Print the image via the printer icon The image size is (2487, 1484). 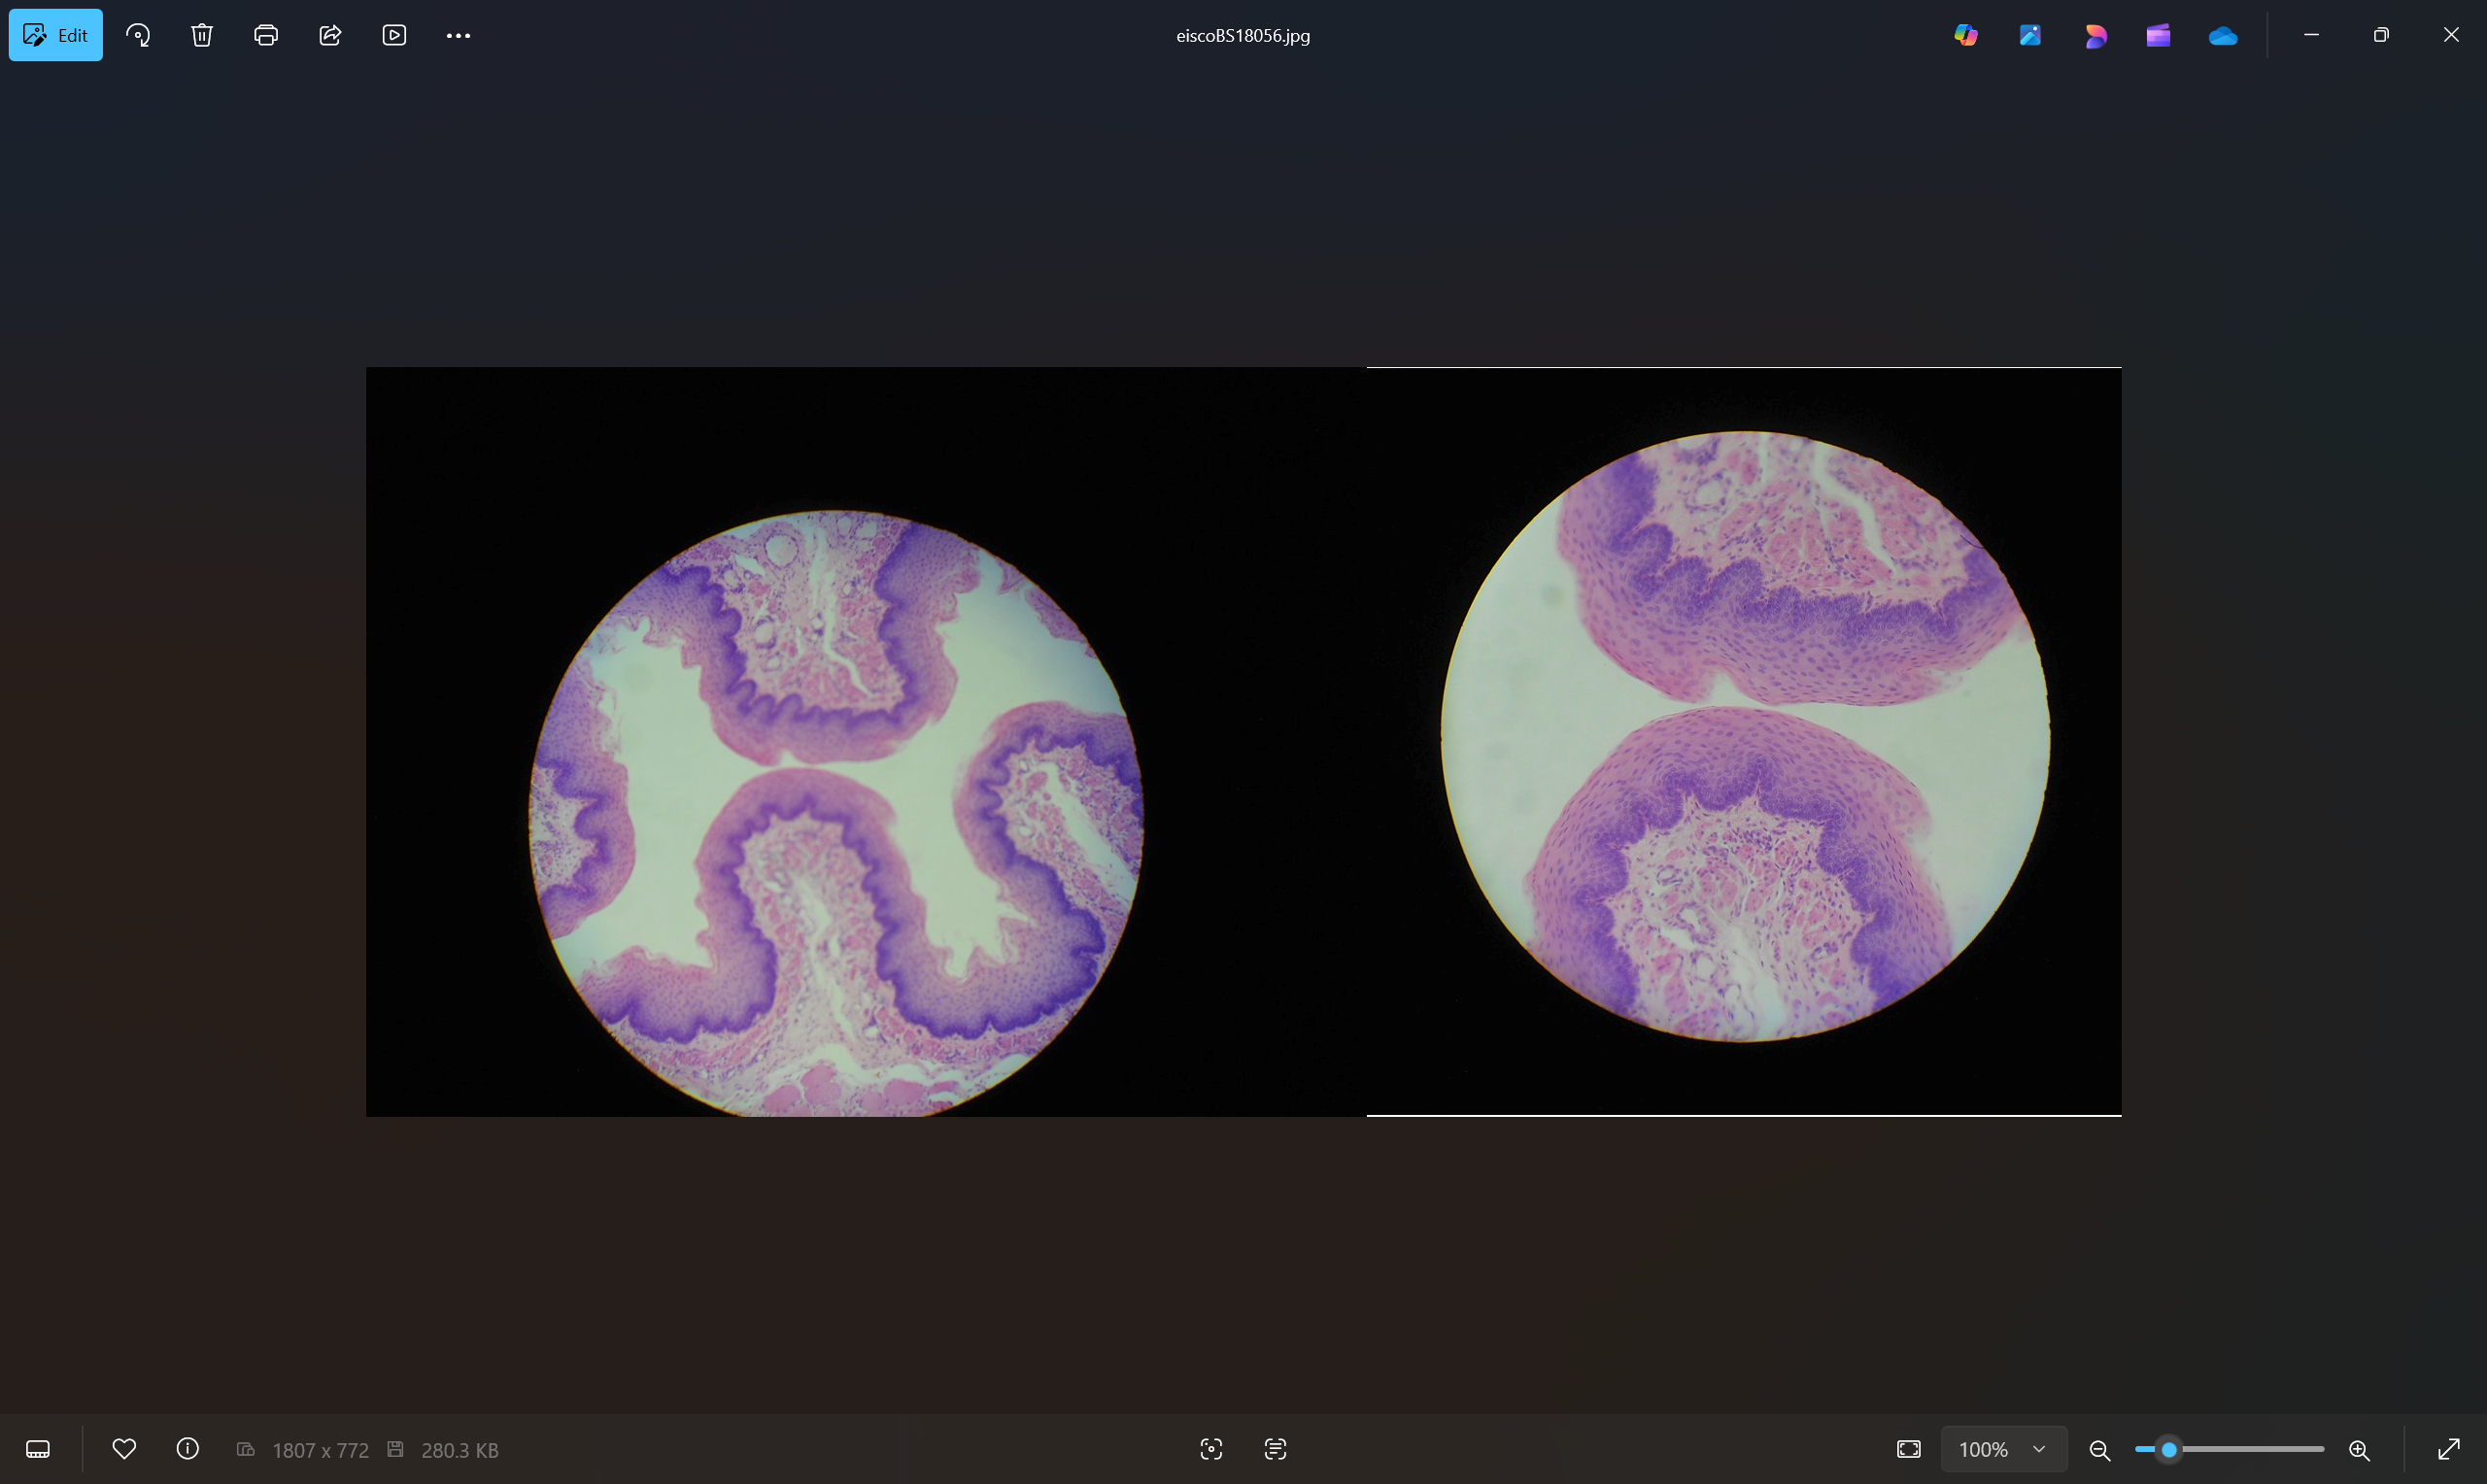click(x=266, y=35)
